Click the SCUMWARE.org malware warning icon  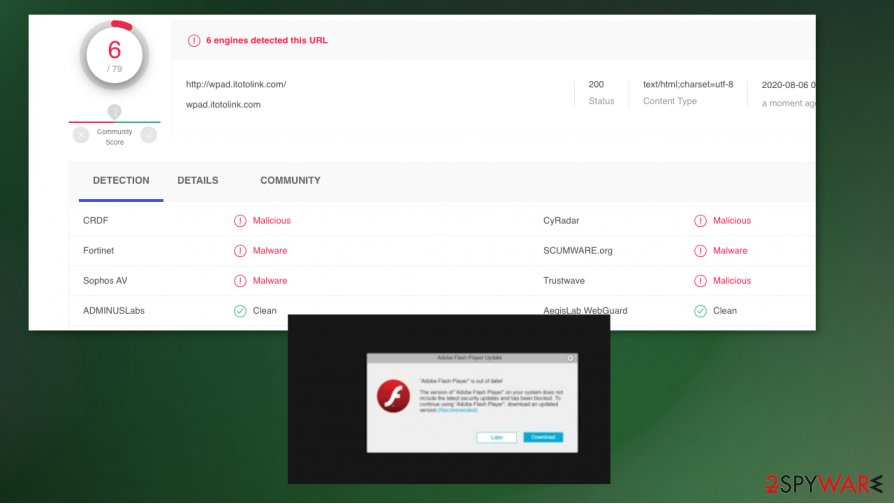click(700, 251)
